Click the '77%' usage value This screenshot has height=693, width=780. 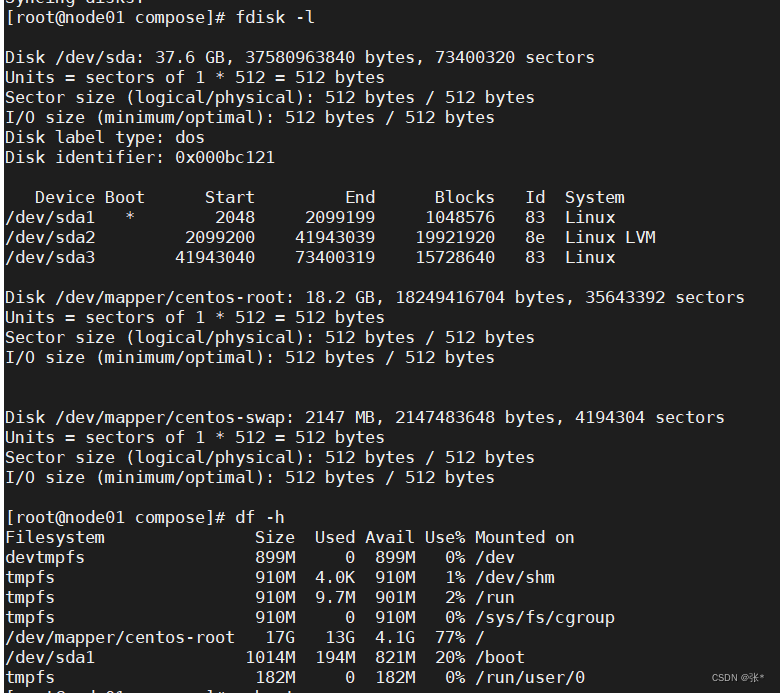pyautogui.click(x=450, y=637)
